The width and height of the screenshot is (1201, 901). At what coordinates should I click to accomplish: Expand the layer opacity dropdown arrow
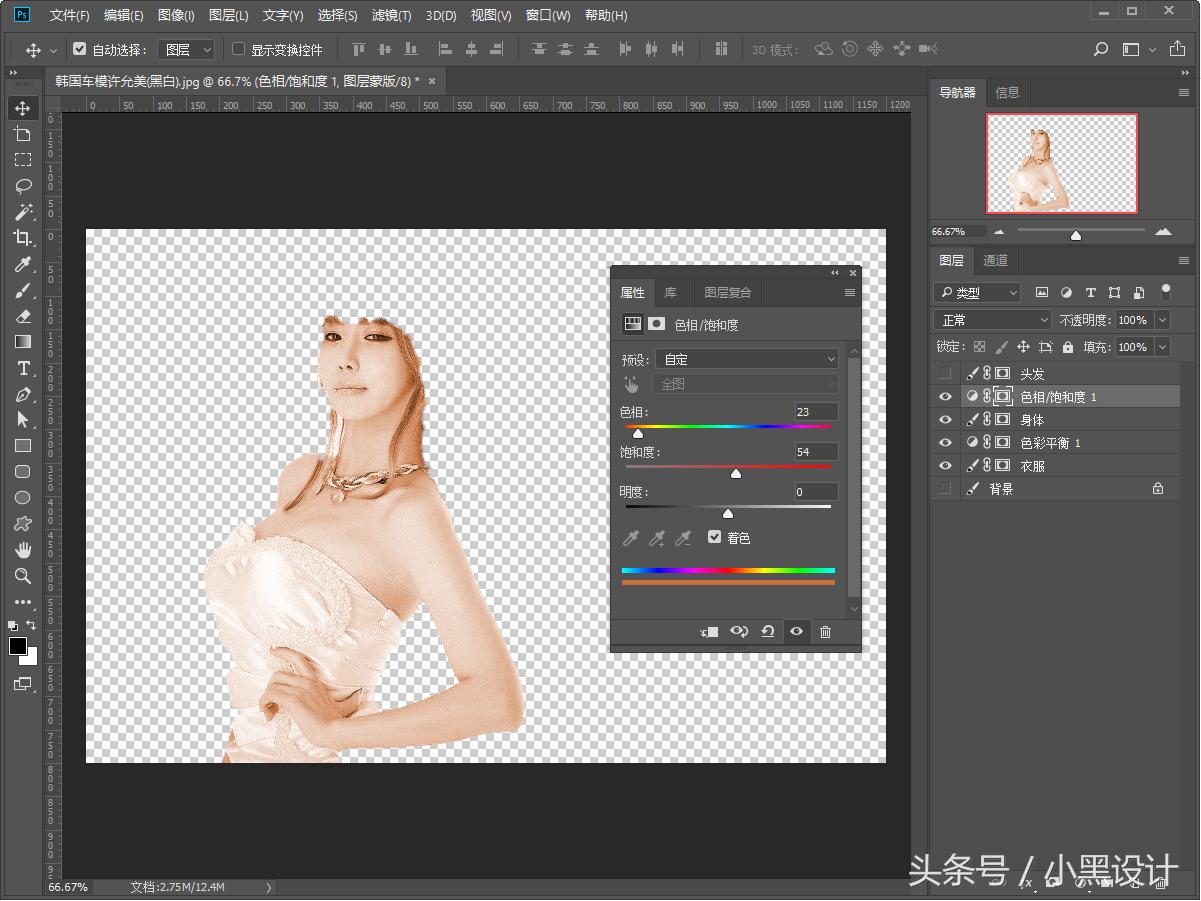(1161, 320)
